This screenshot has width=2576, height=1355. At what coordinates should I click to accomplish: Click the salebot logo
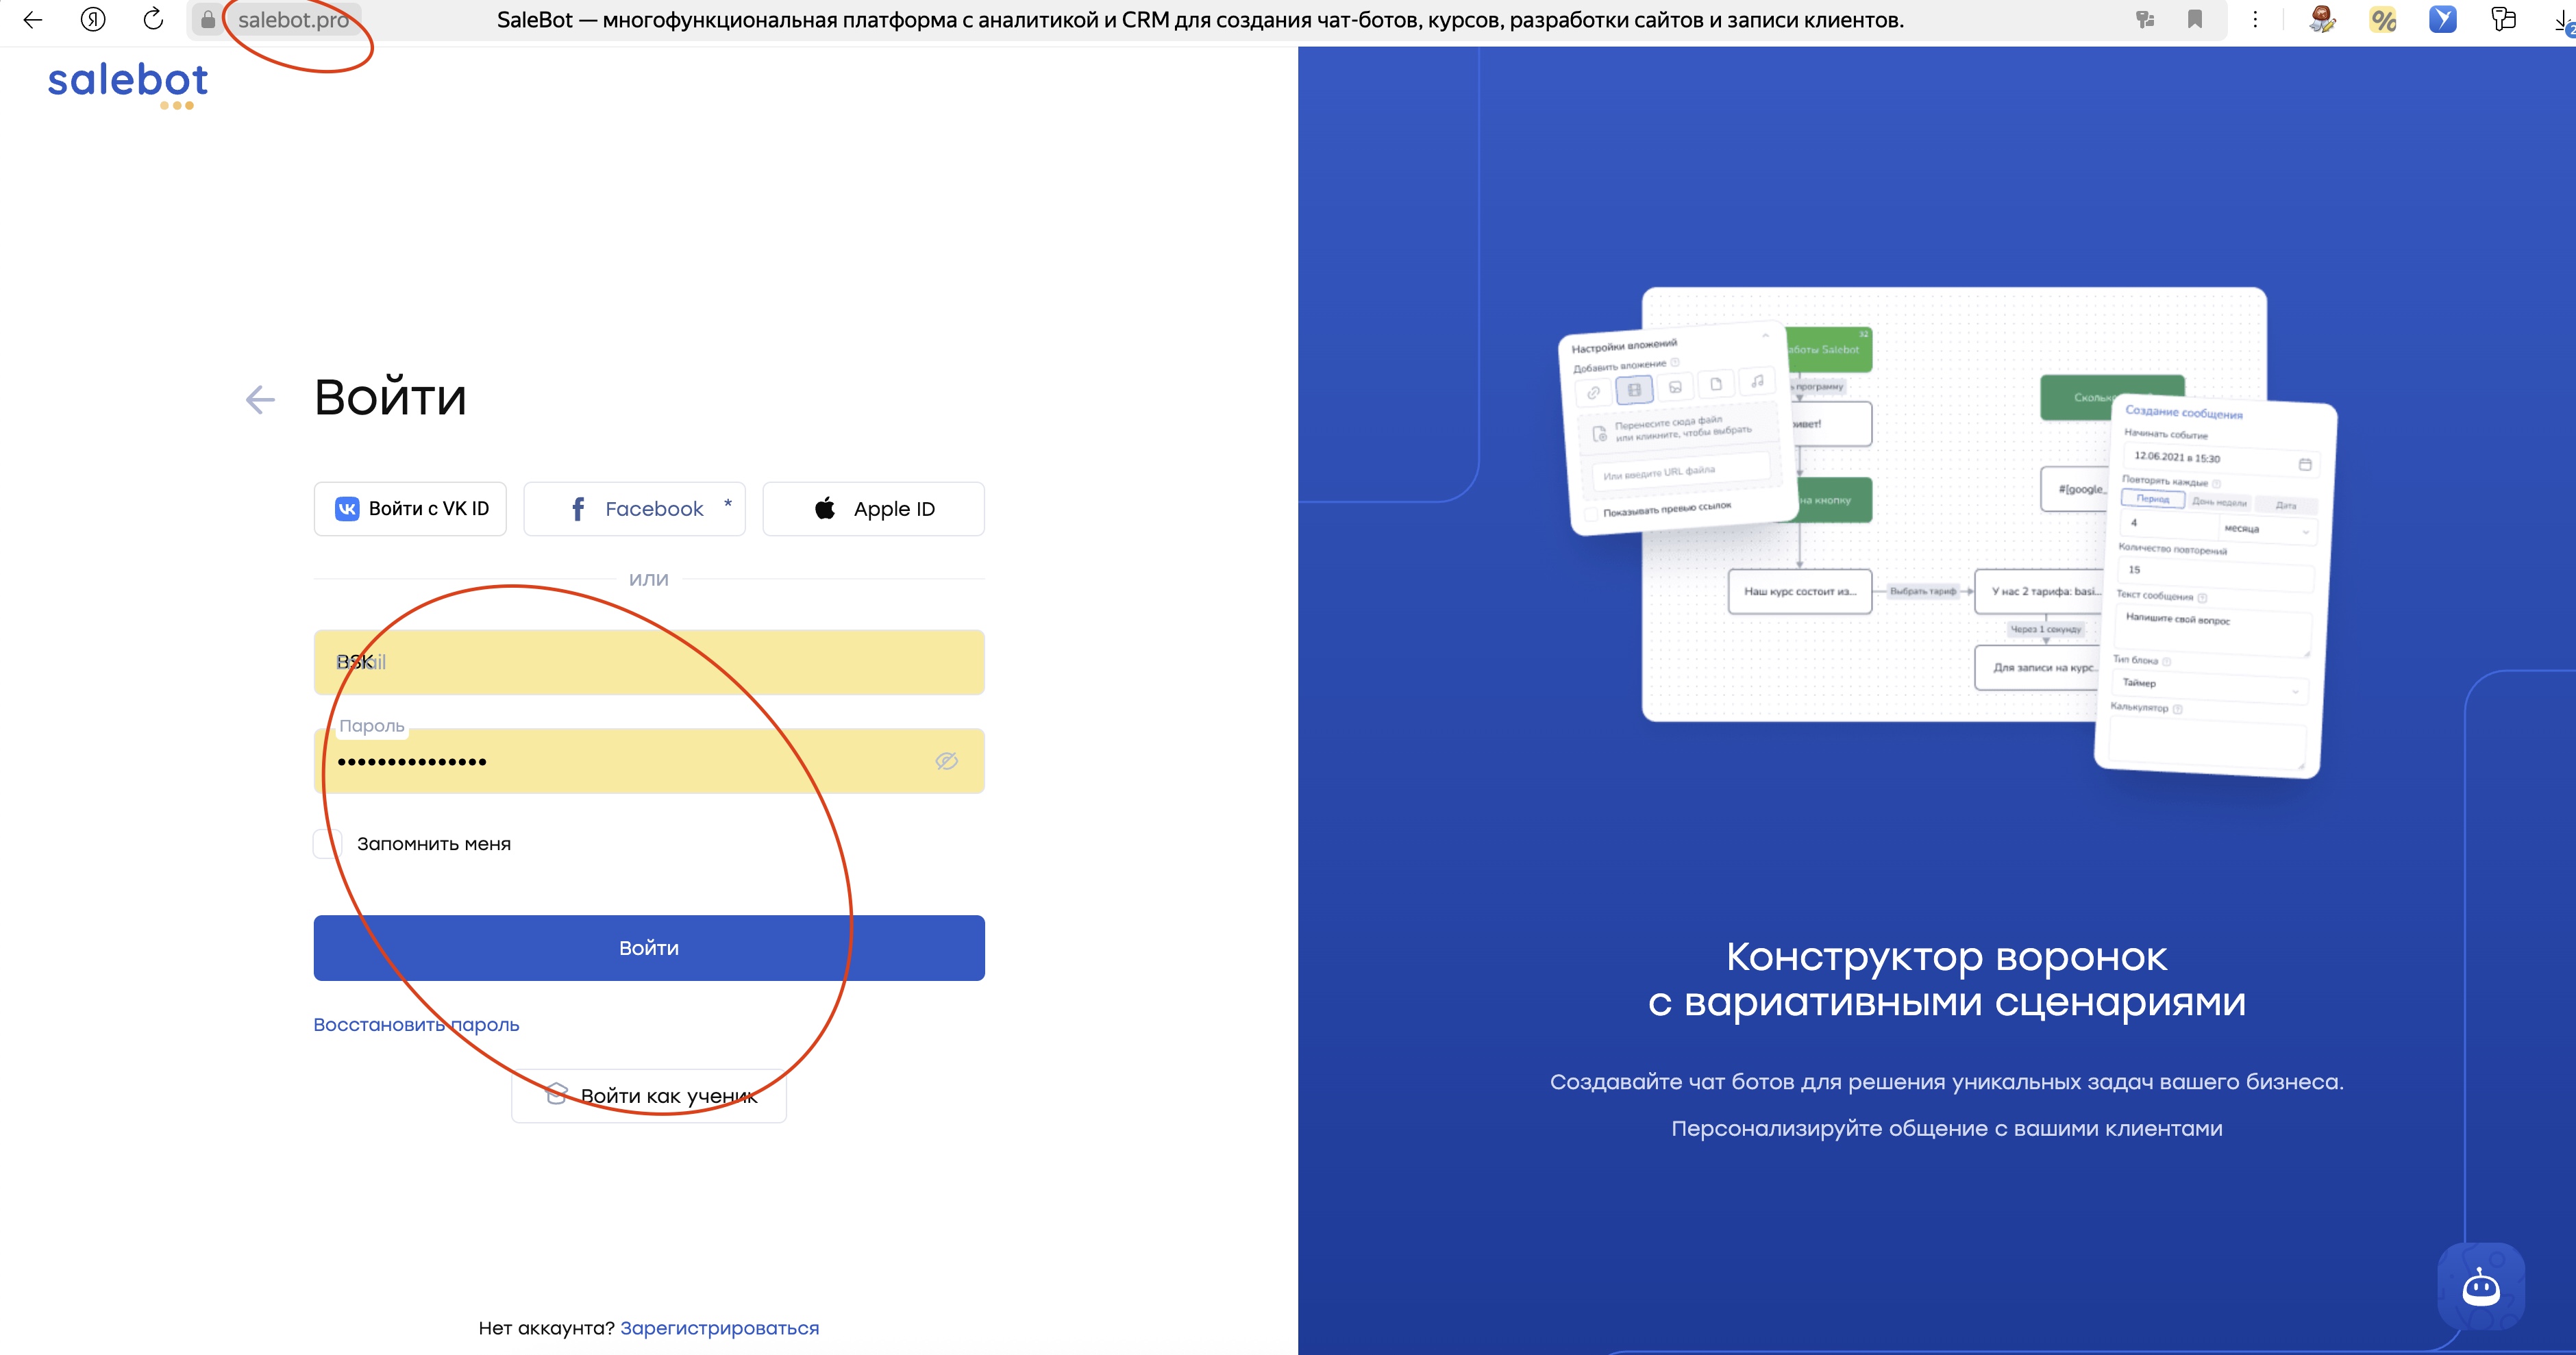click(x=128, y=85)
